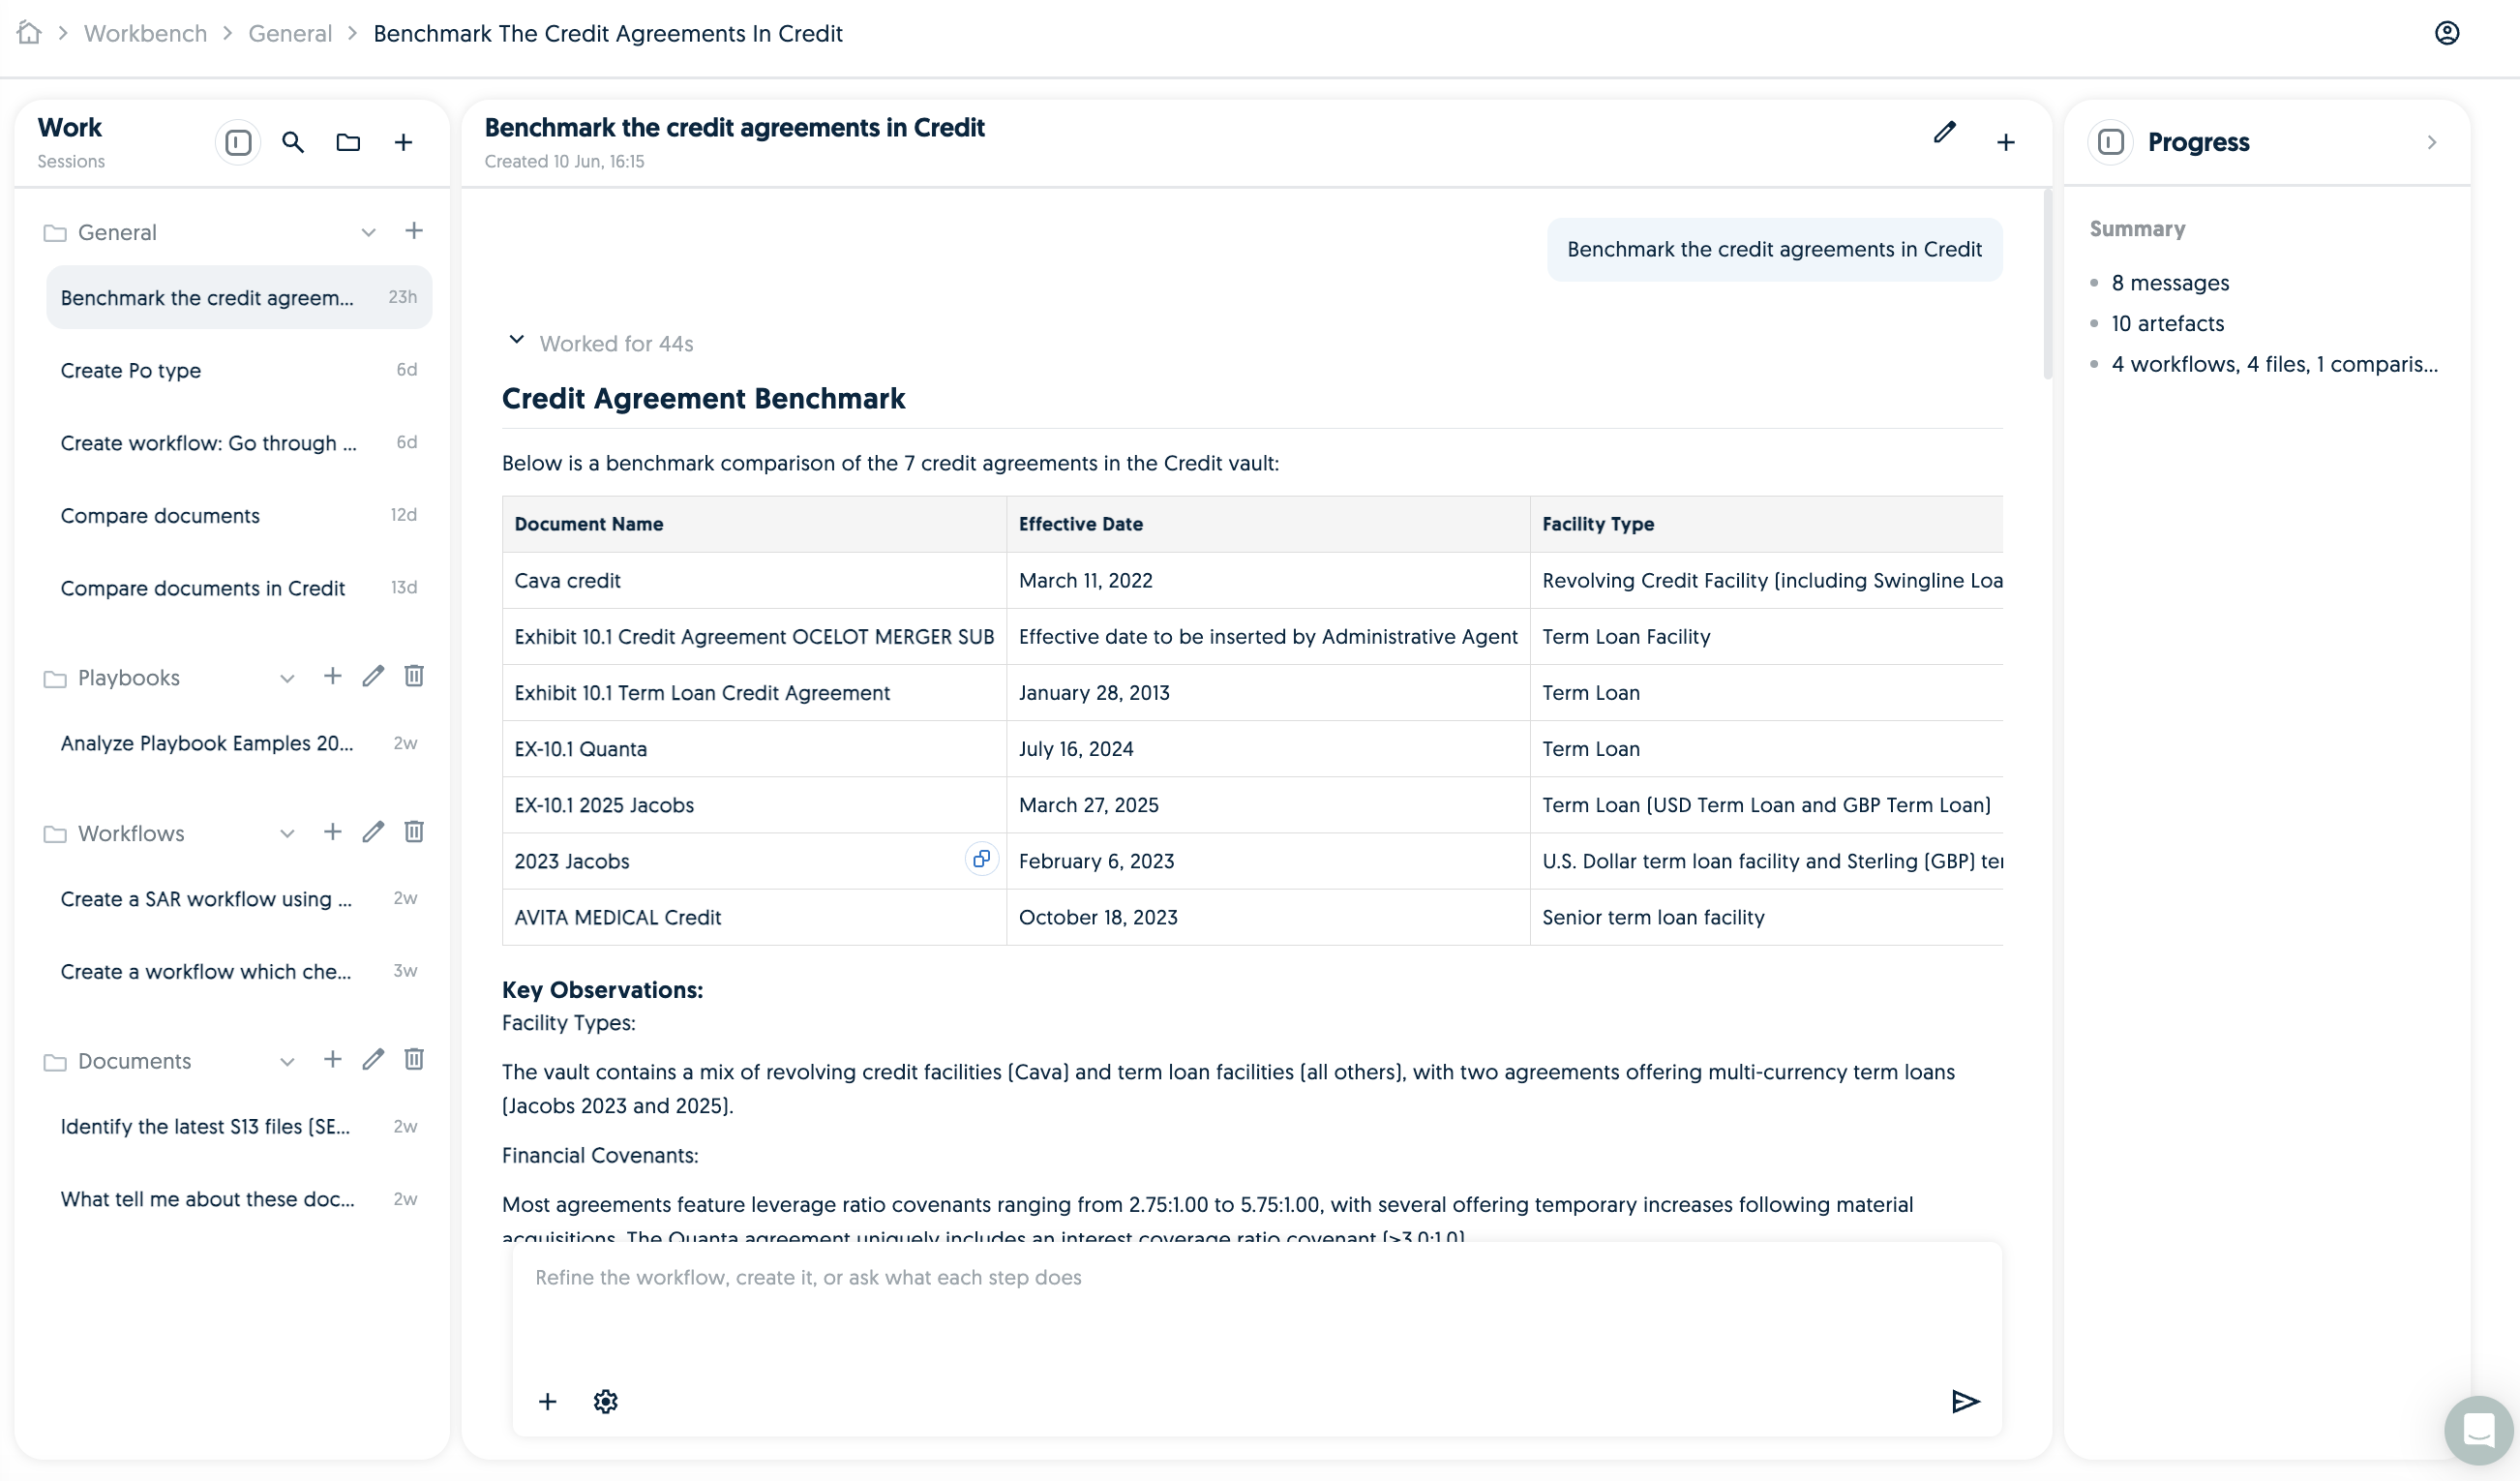
Task: Open the chat support bubble
Action: (x=2478, y=1429)
